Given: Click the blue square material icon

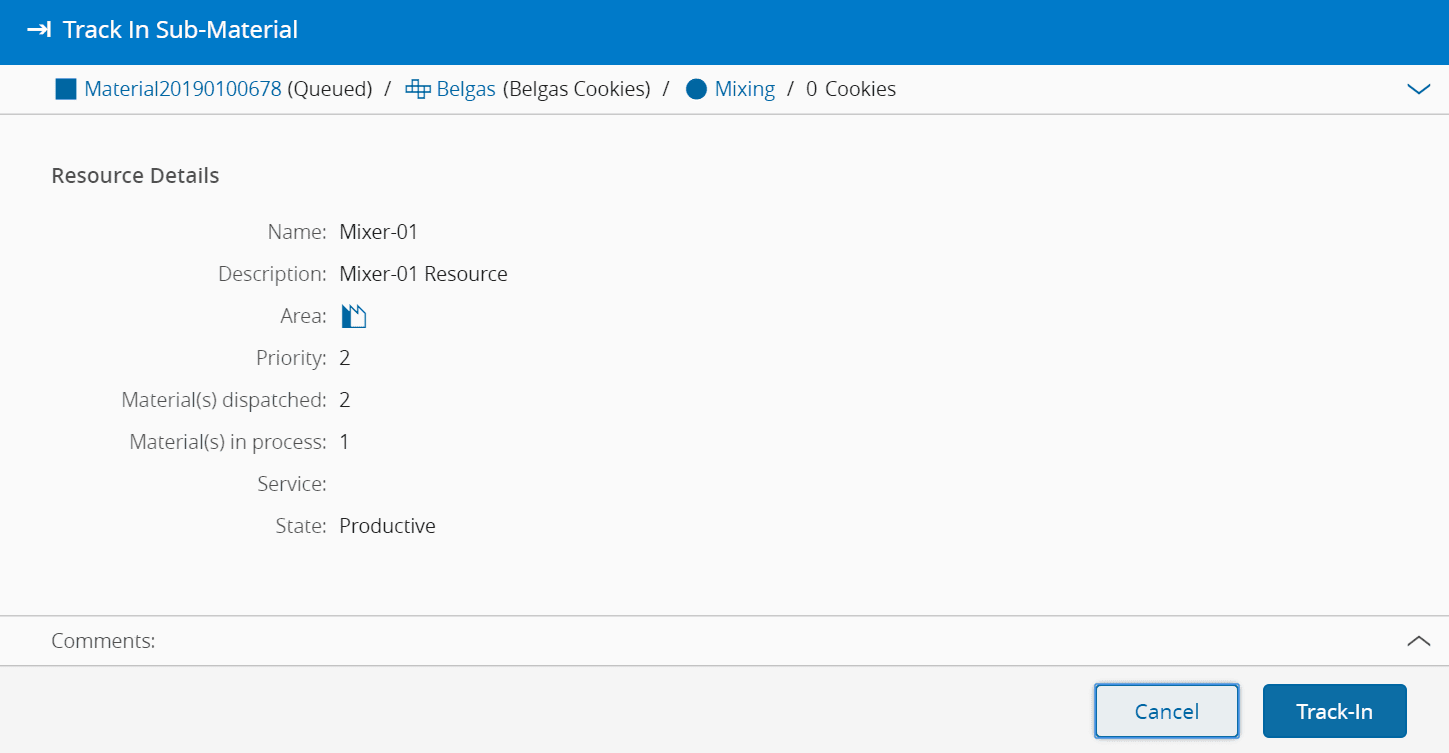Looking at the screenshot, I should click(66, 89).
